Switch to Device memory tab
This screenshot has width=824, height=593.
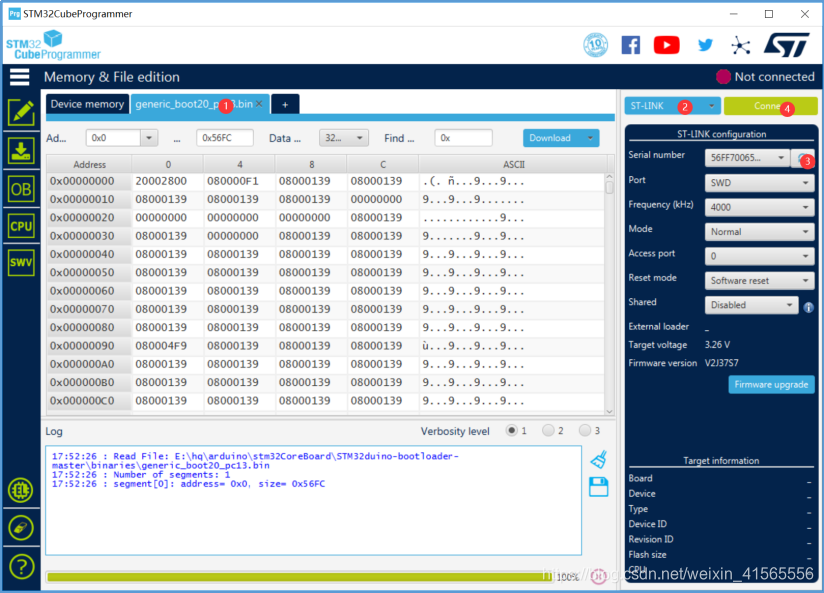(87, 104)
